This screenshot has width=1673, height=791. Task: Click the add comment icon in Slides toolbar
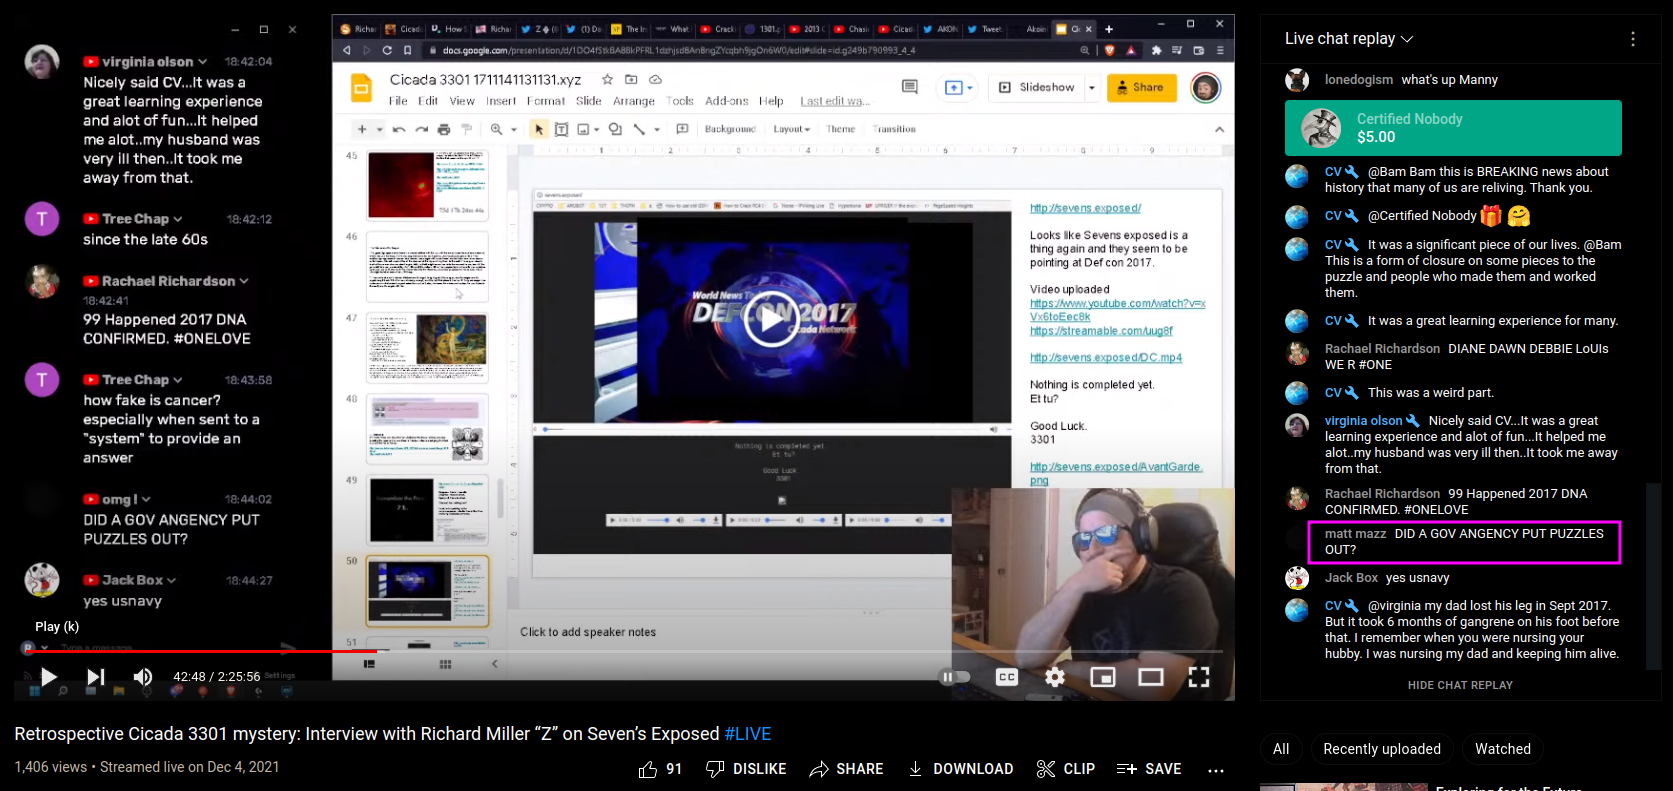pyautogui.click(x=682, y=129)
